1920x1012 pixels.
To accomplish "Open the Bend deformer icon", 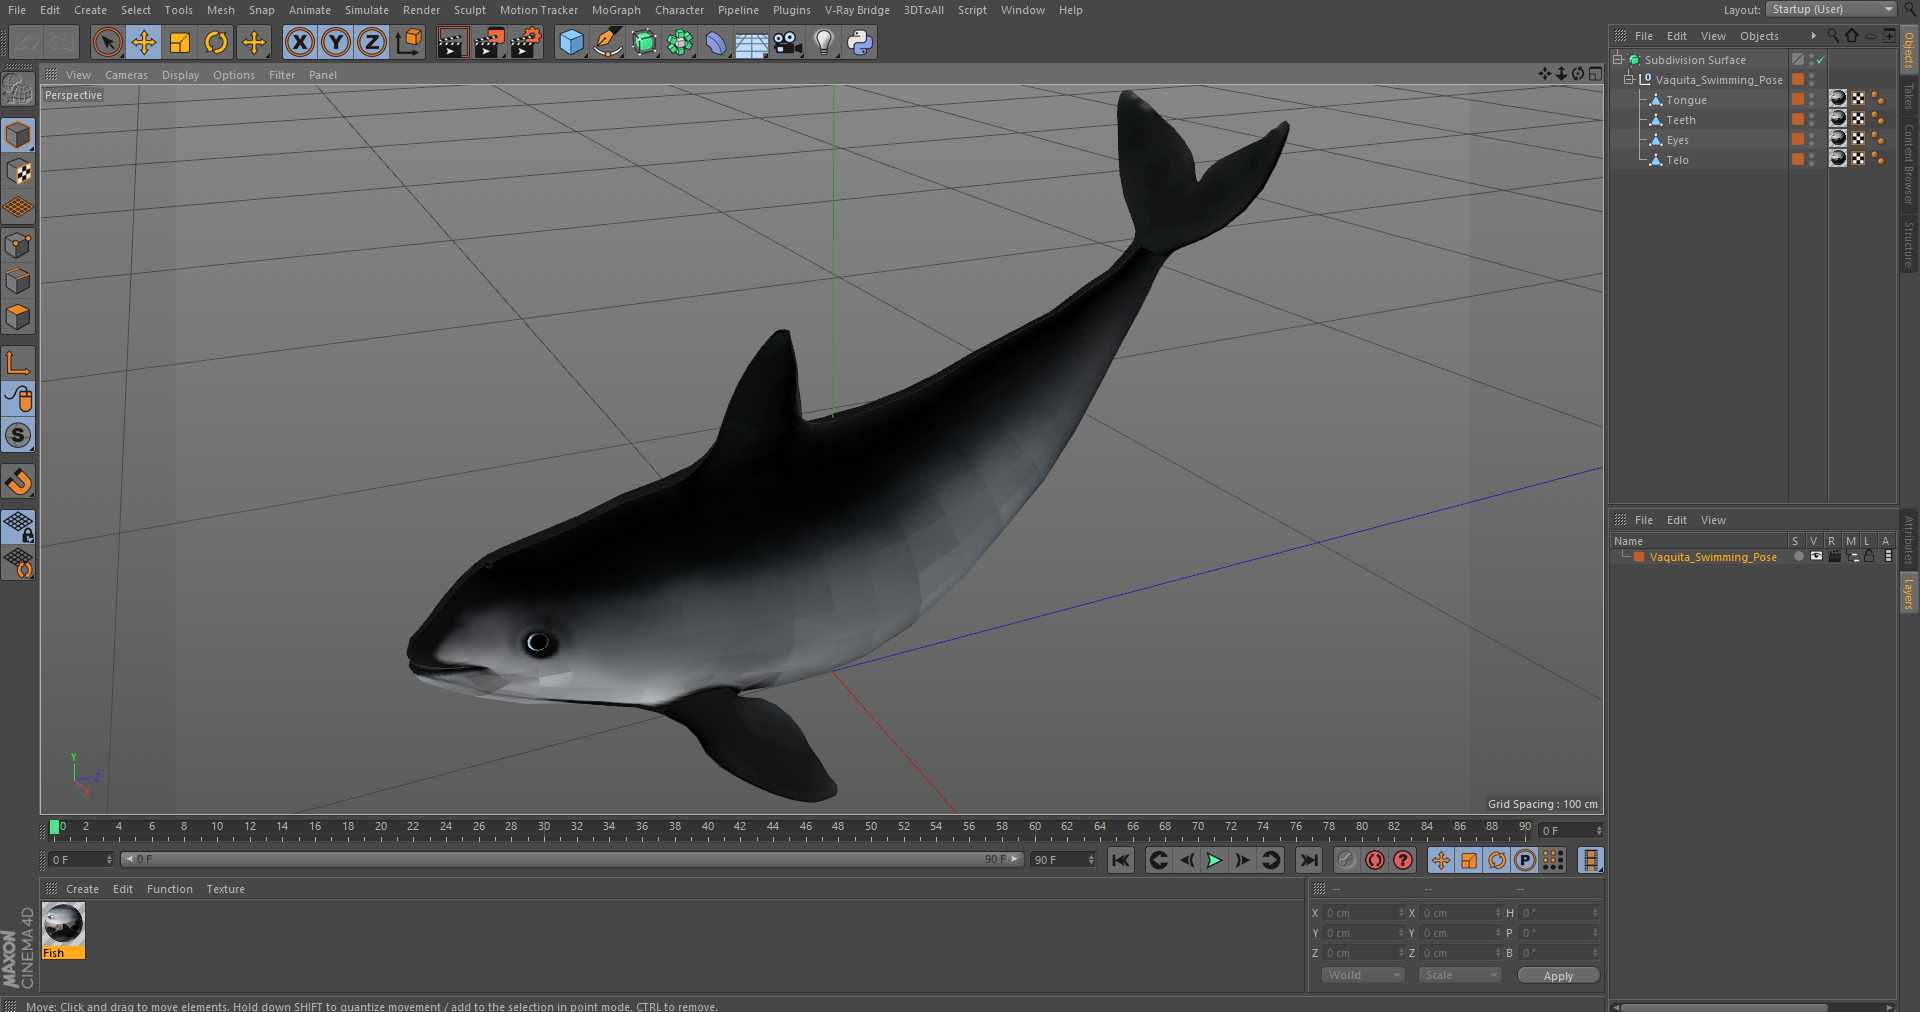I will click(716, 42).
